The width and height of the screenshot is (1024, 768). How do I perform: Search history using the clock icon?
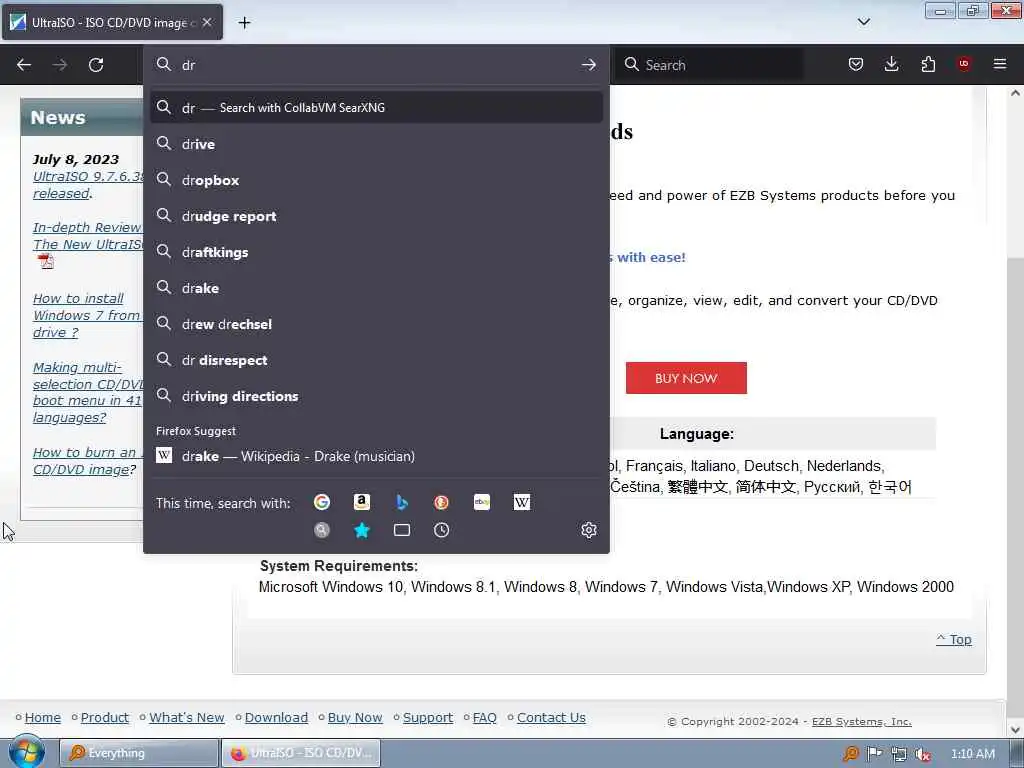441,530
